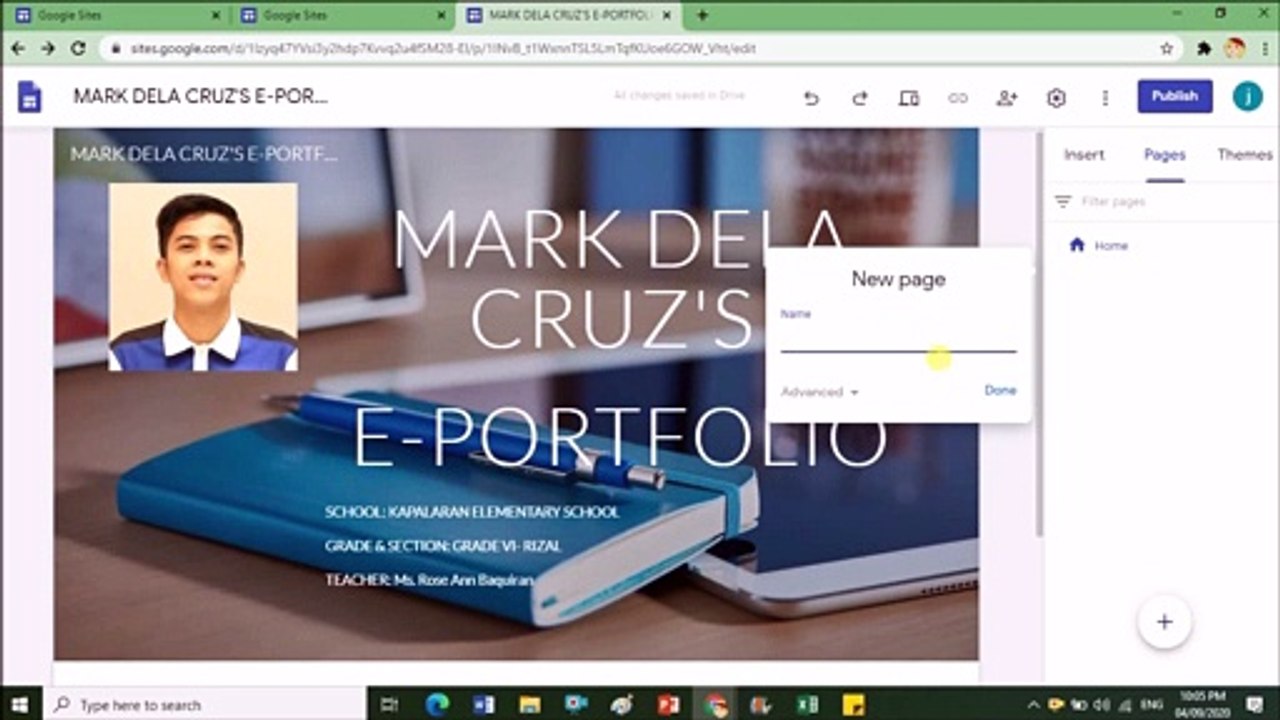This screenshot has height=720, width=1280.
Task: Open Sticky Notes from the taskbar
Action: pos(853,705)
